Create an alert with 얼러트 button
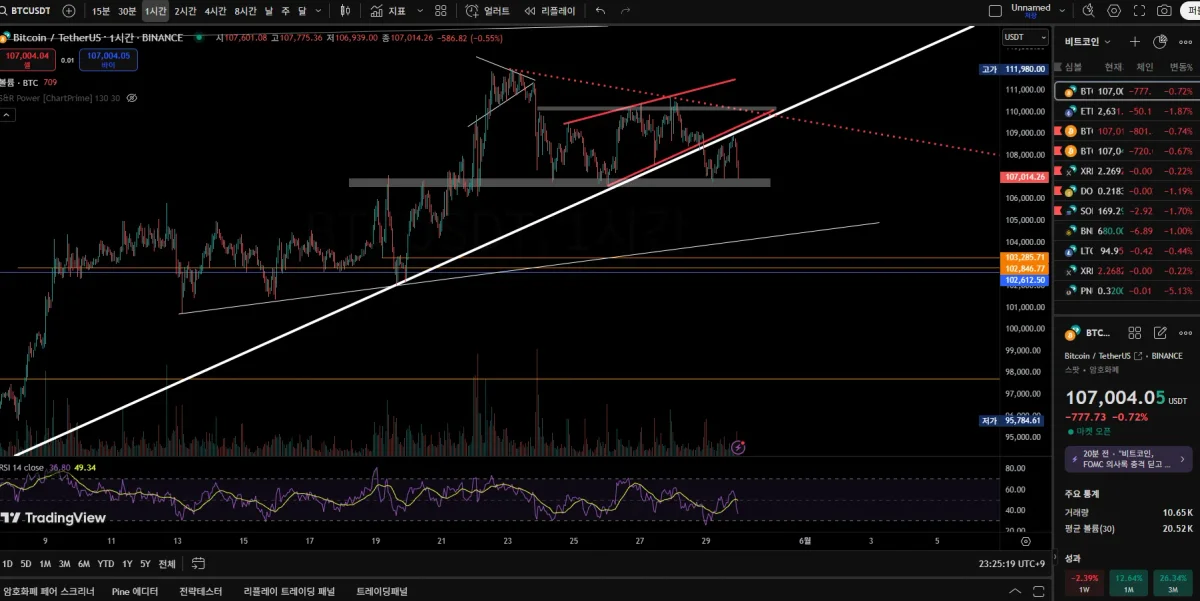 (x=488, y=11)
